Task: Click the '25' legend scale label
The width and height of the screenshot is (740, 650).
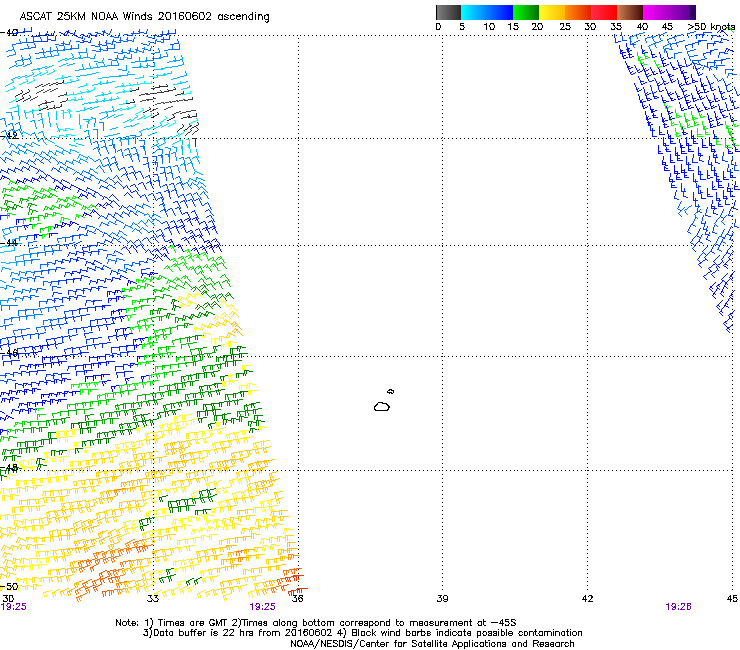Action: (565, 27)
